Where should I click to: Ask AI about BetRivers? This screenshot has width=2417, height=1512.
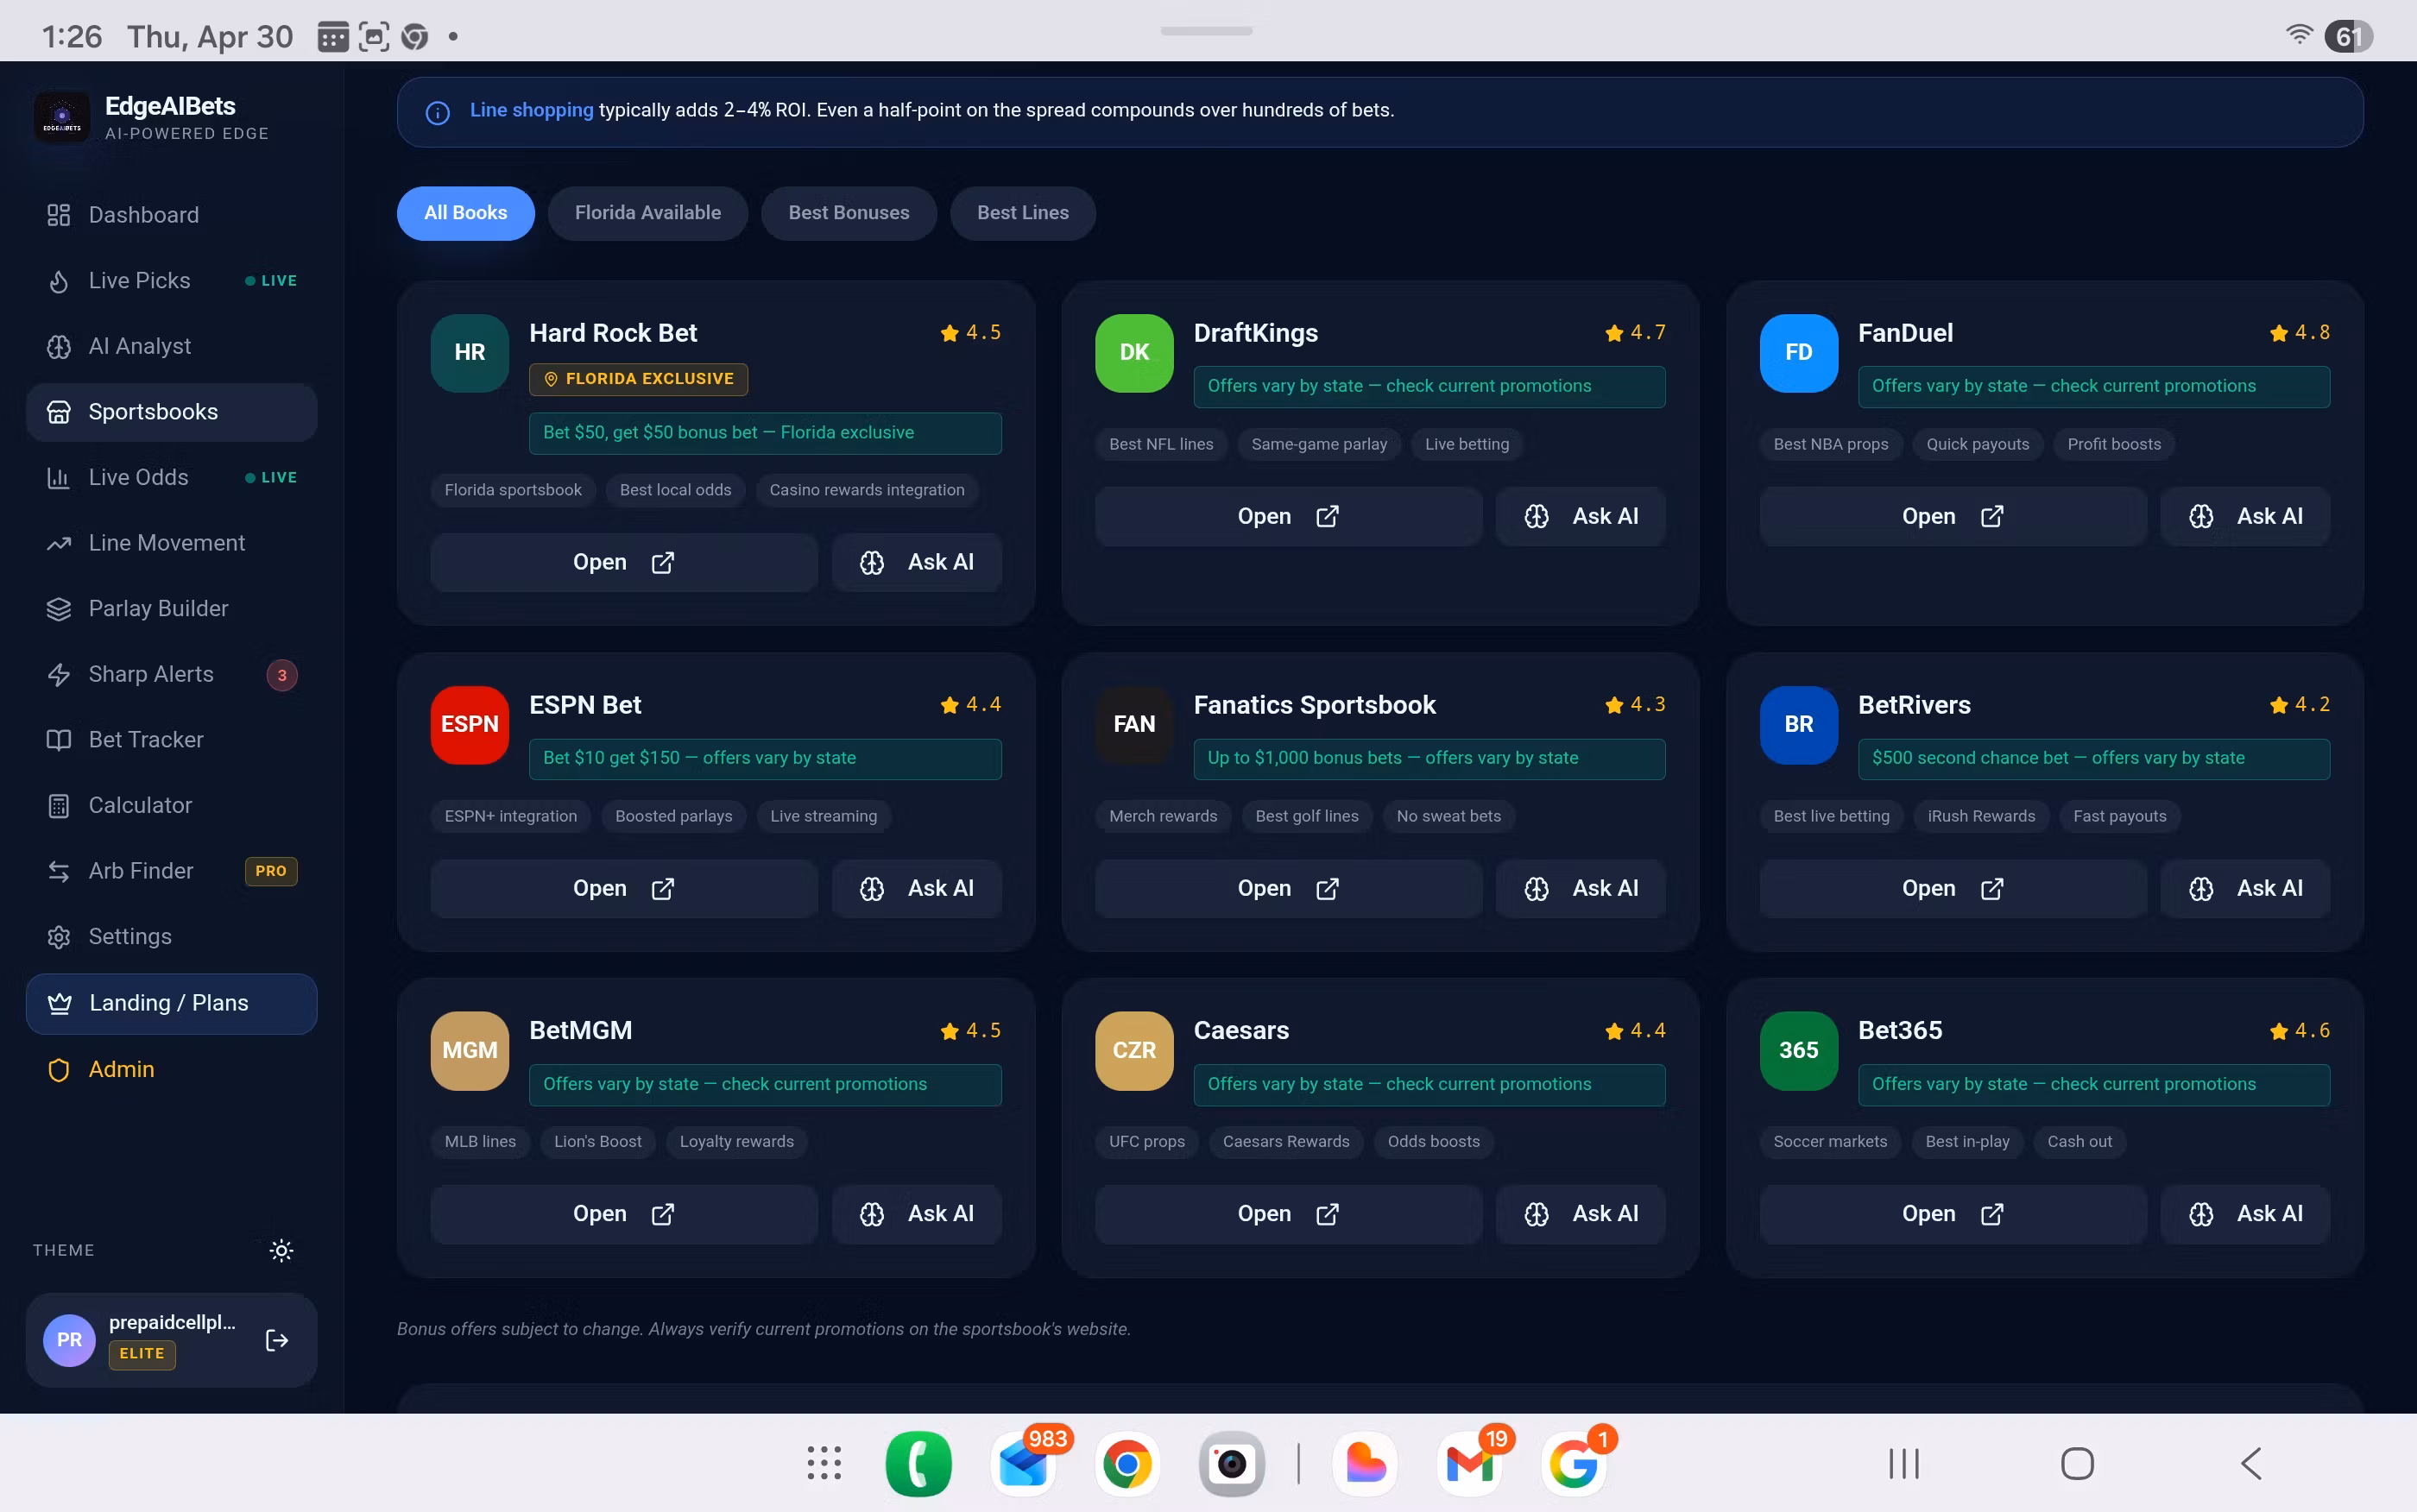[x=2246, y=888]
